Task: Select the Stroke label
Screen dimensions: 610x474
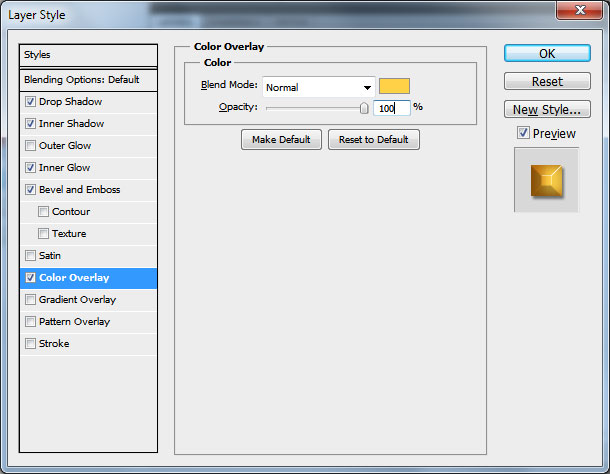Action: point(54,343)
